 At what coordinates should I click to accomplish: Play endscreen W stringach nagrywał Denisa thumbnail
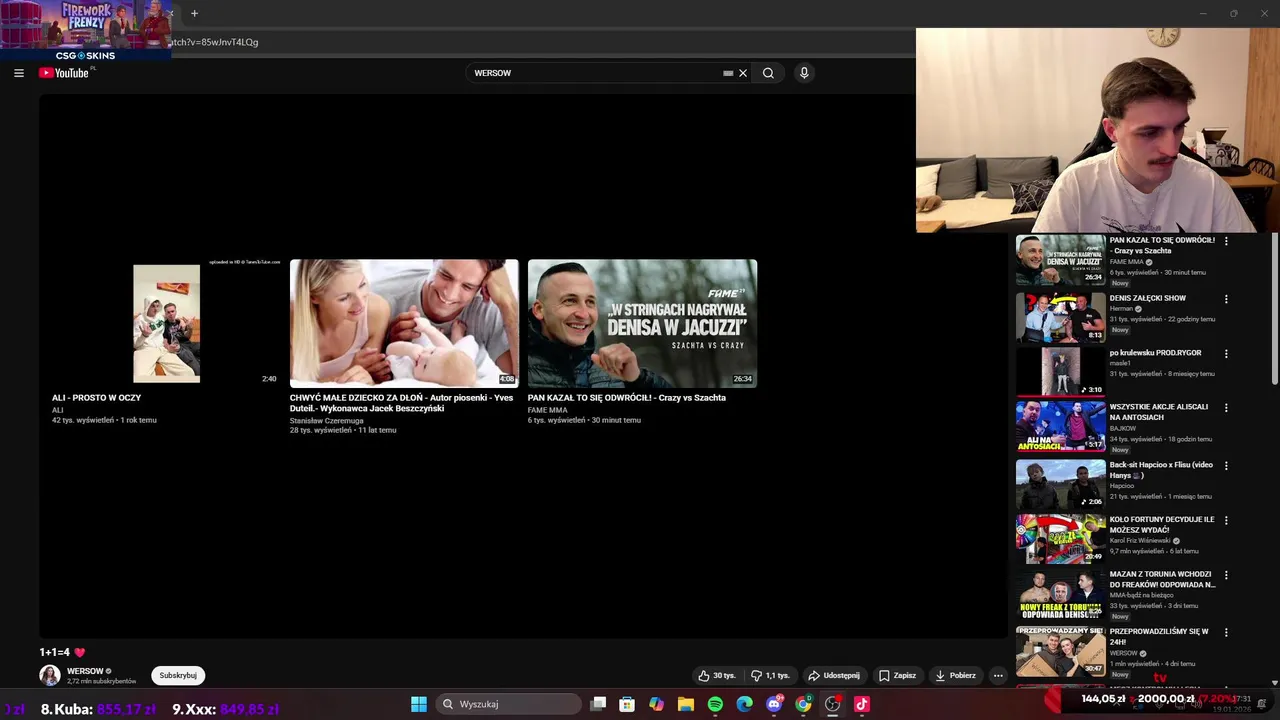pyautogui.click(x=642, y=323)
